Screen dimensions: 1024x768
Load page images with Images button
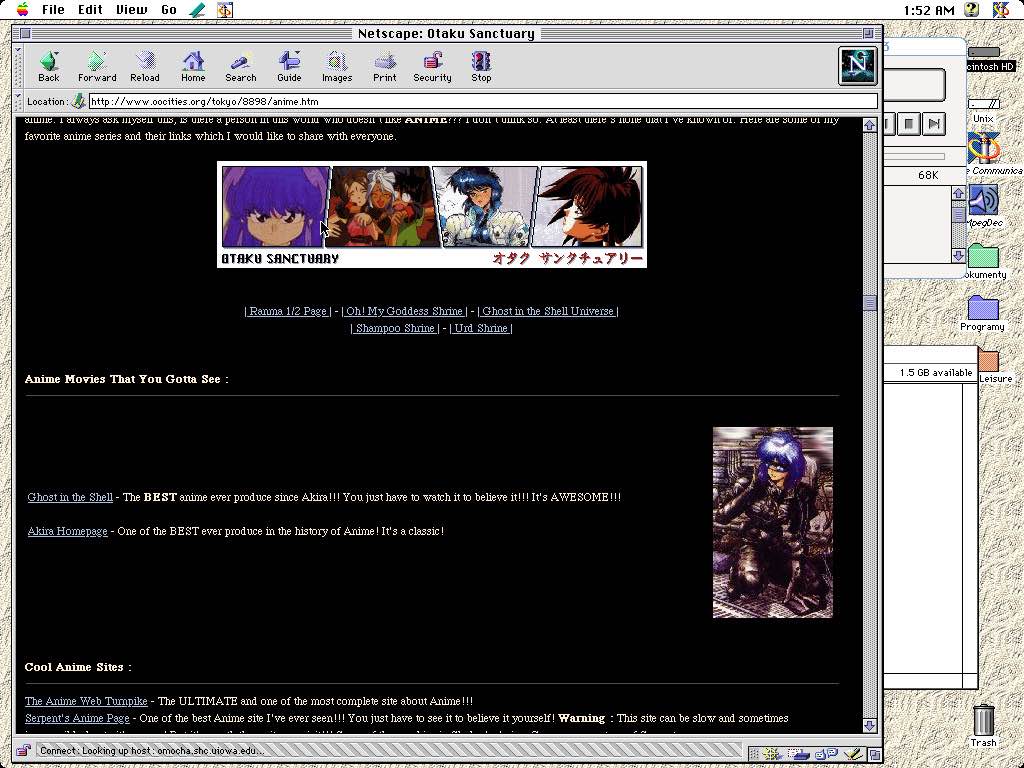337,67
